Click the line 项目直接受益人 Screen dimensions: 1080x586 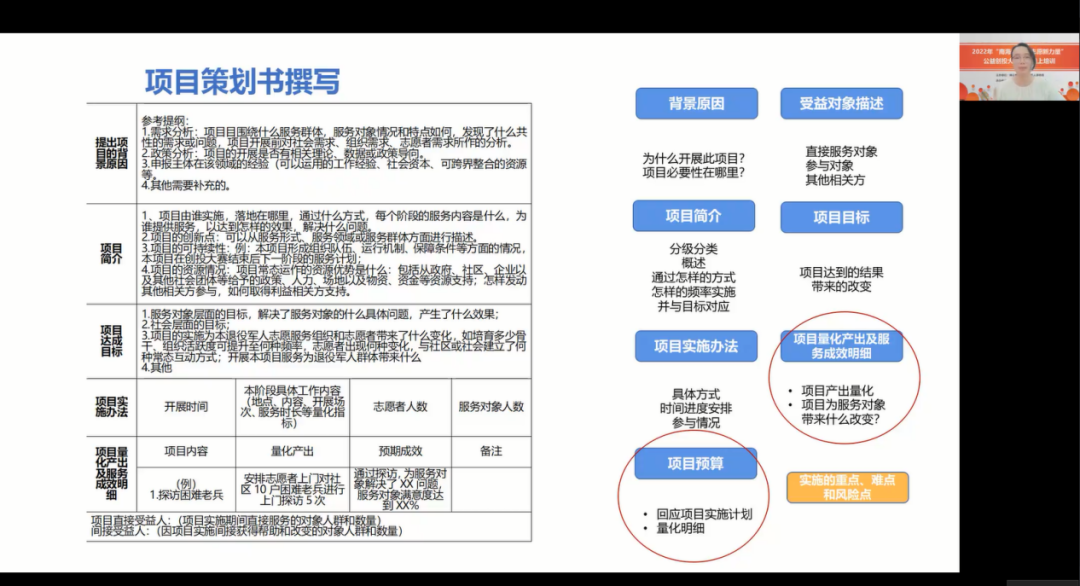tap(236, 520)
